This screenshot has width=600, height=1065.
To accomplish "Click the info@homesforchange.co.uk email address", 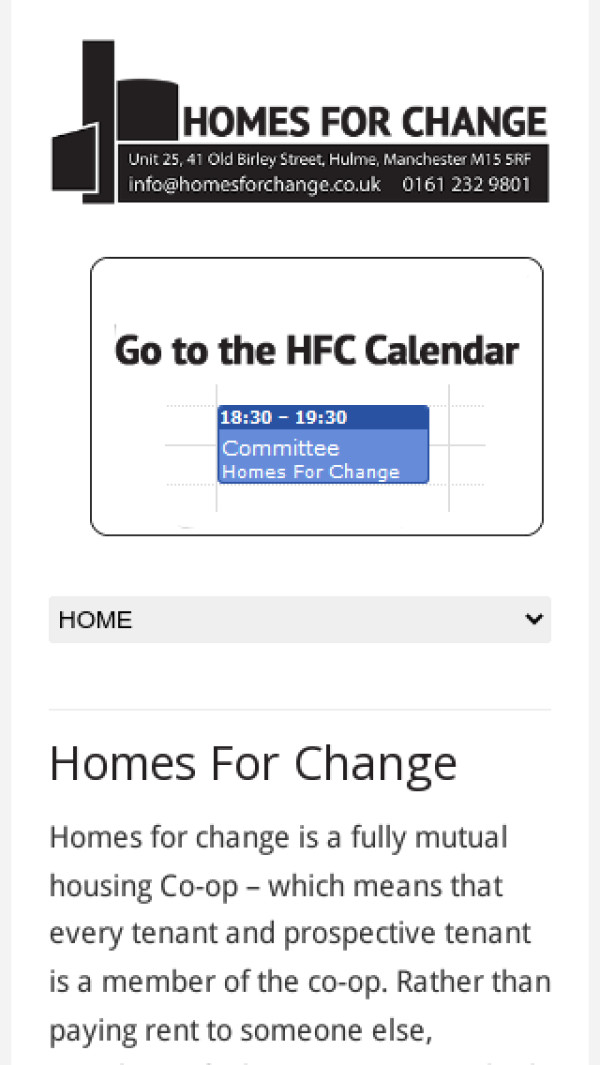I will click(x=255, y=185).
